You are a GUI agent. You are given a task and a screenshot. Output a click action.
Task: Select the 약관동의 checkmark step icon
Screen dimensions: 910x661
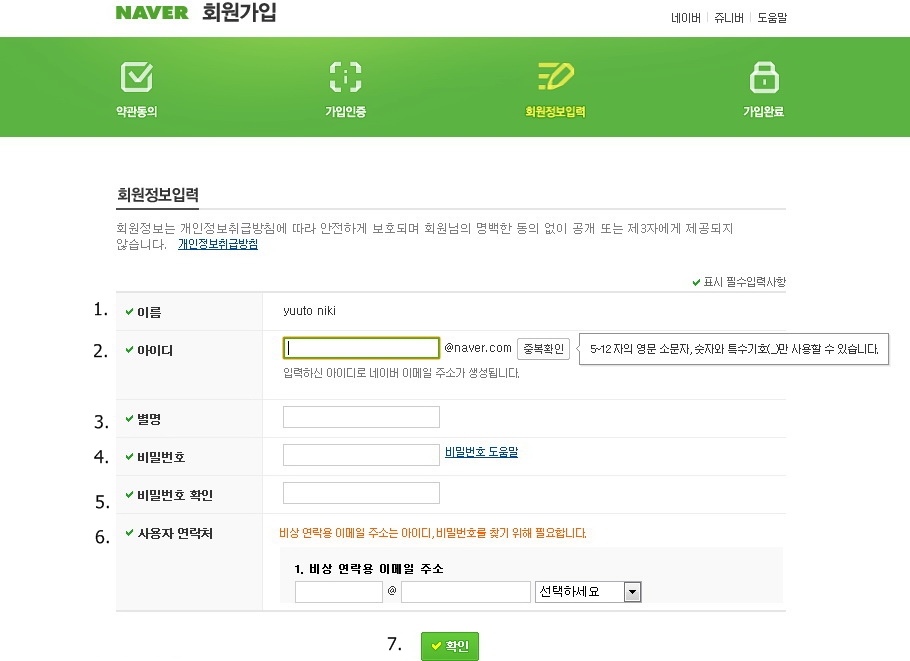pyautogui.click(x=137, y=77)
